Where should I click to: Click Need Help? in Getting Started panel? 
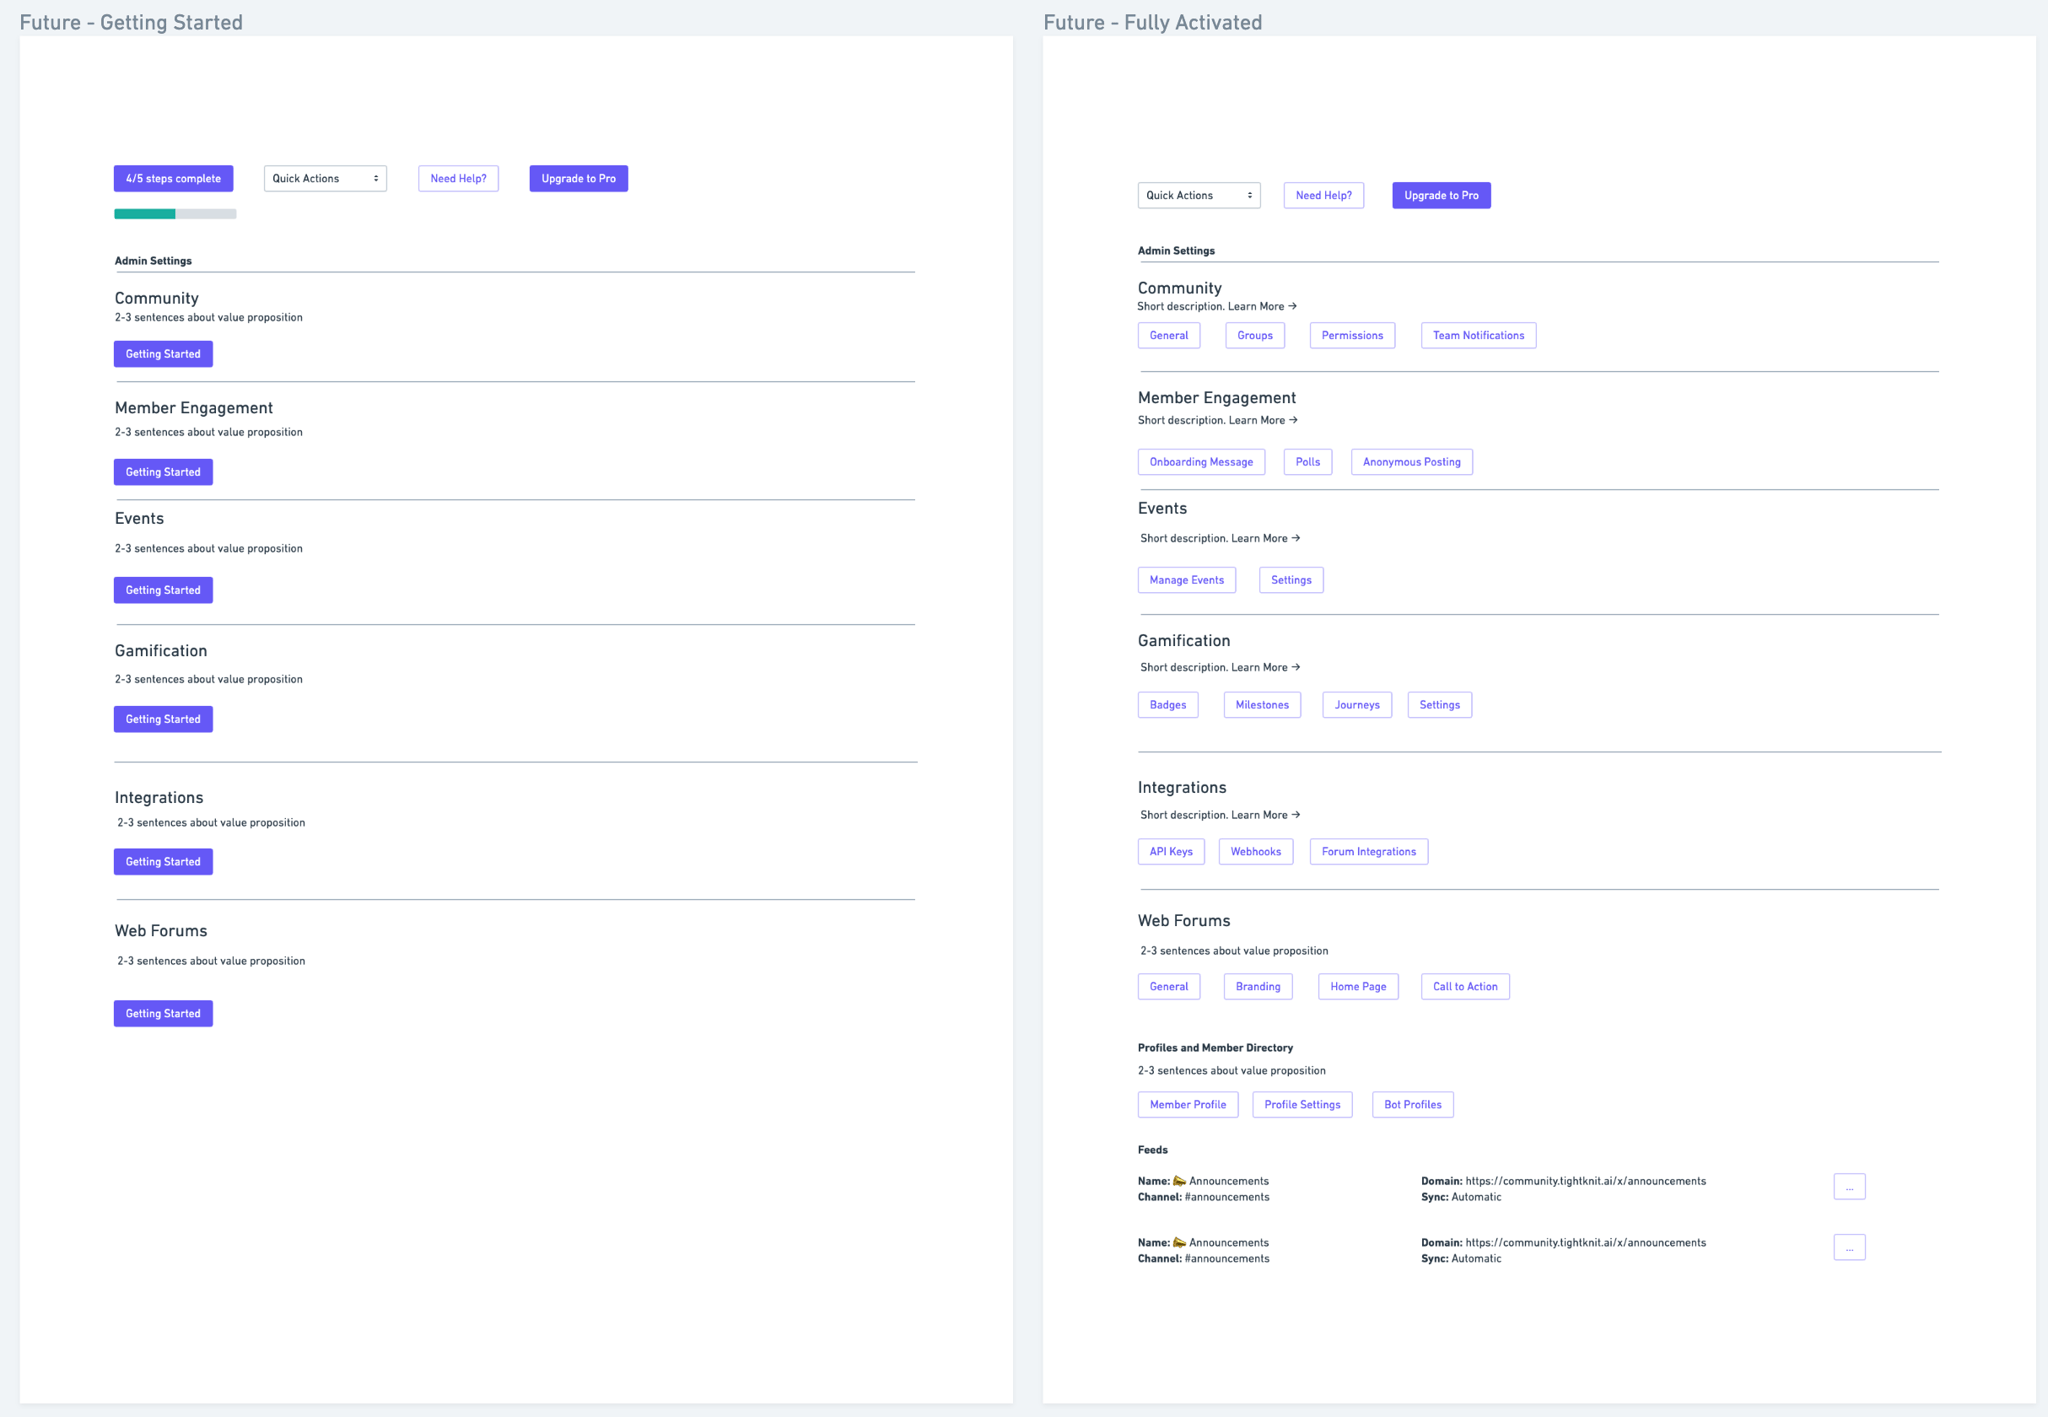point(458,179)
